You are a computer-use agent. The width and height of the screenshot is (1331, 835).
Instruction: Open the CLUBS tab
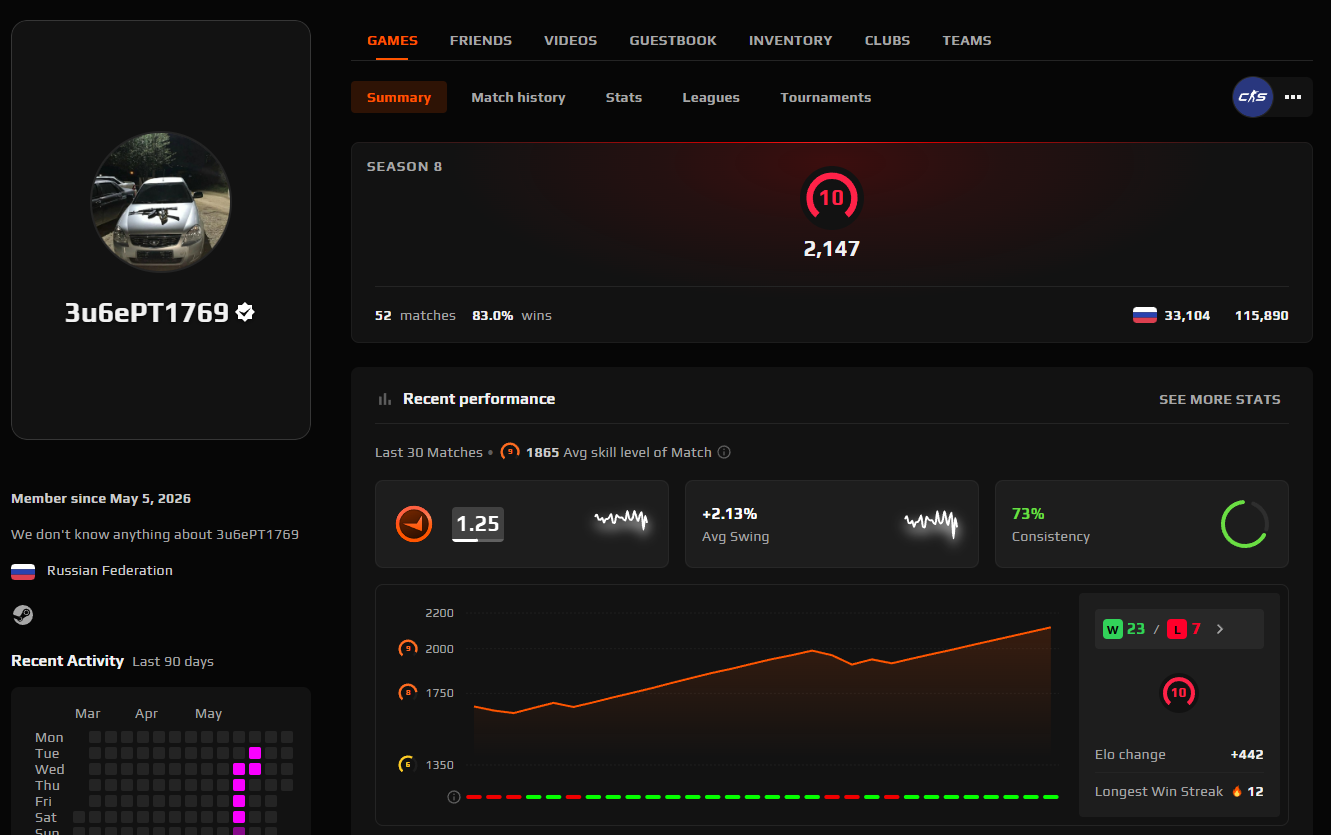[888, 41]
